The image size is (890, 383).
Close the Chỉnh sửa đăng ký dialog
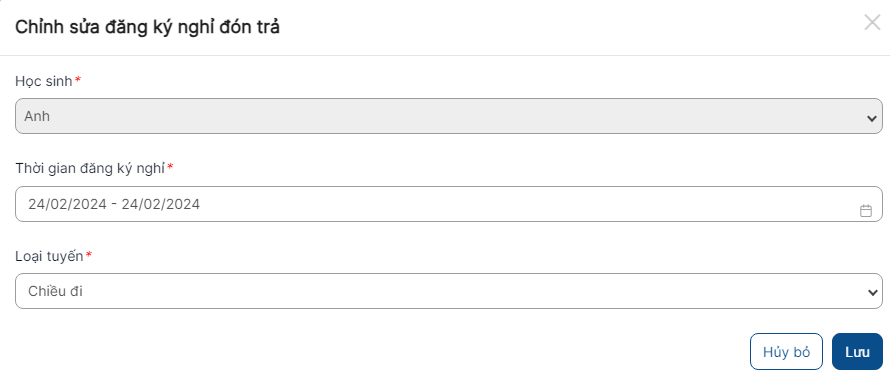click(x=872, y=23)
